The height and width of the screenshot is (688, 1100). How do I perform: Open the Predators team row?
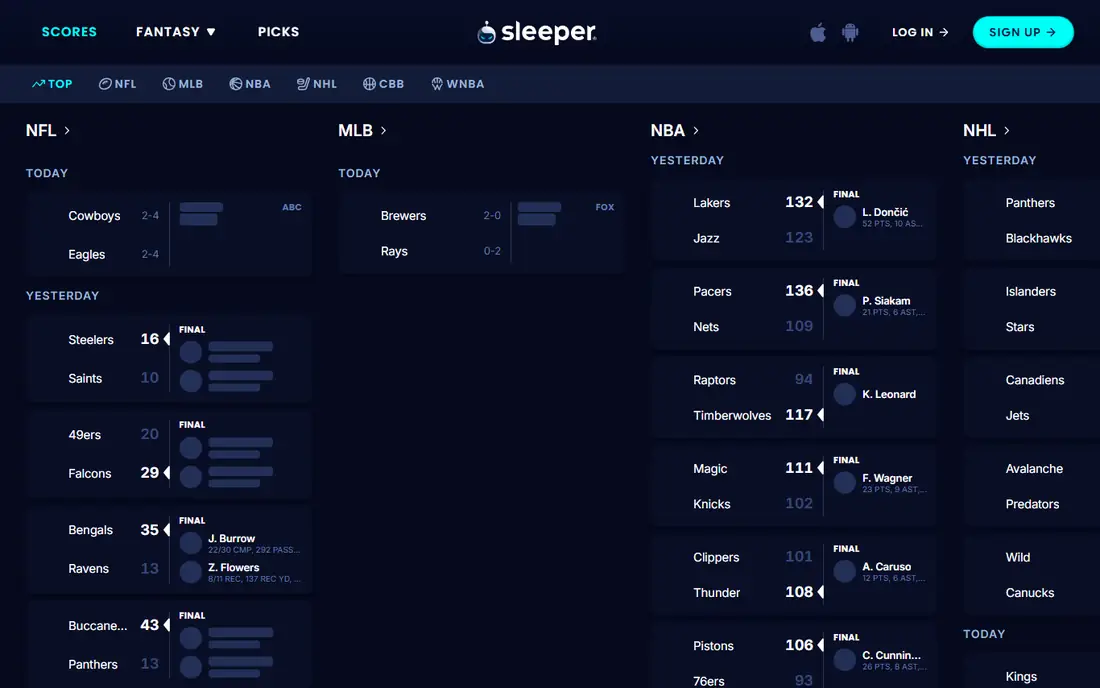pos(1033,504)
